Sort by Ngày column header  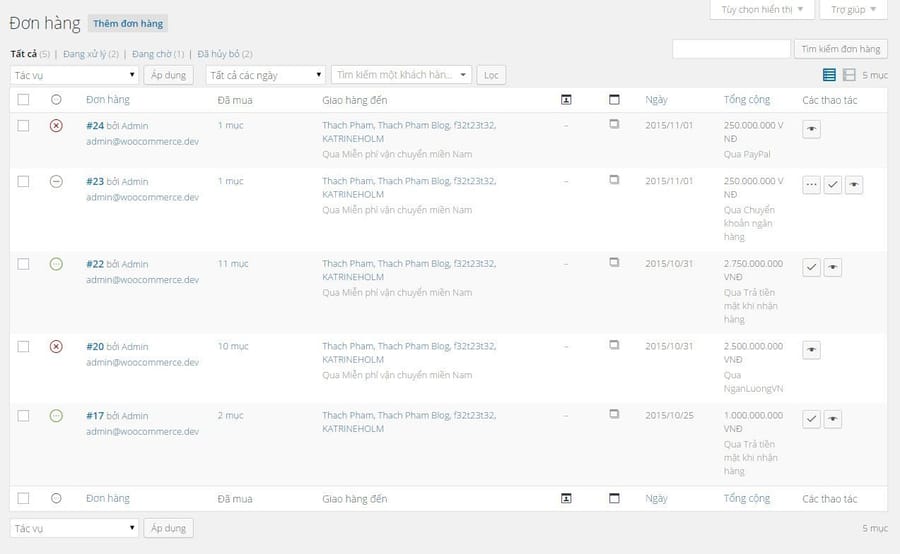pos(656,99)
